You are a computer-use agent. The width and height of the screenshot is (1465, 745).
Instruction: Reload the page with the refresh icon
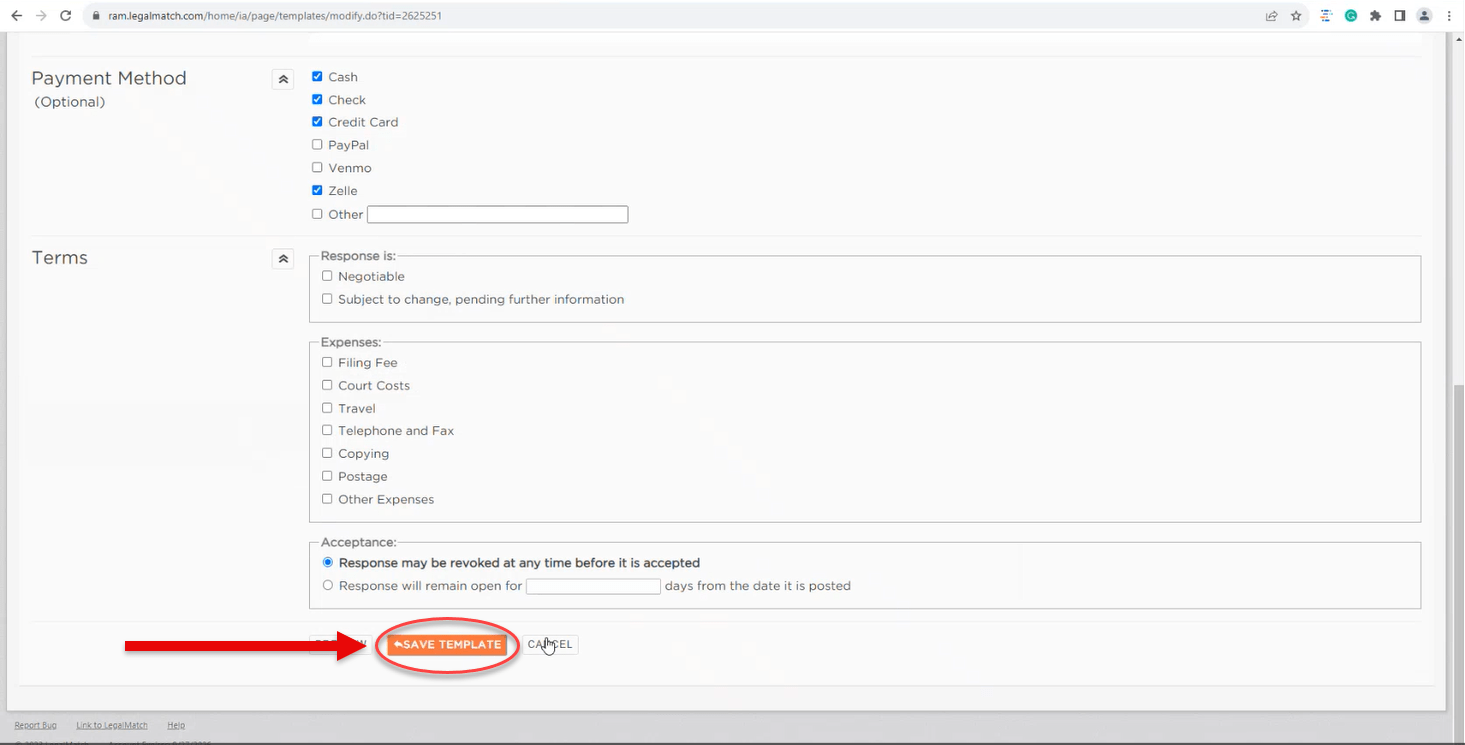click(65, 16)
